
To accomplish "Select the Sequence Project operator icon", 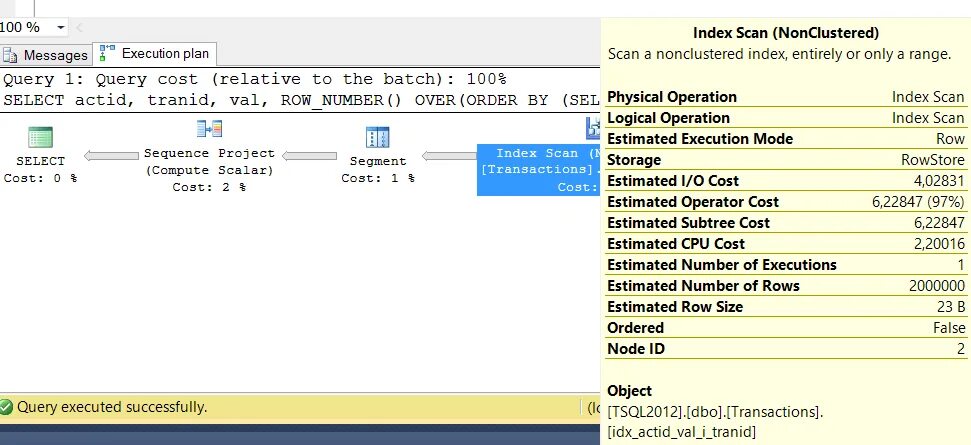I will pyautogui.click(x=209, y=129).
